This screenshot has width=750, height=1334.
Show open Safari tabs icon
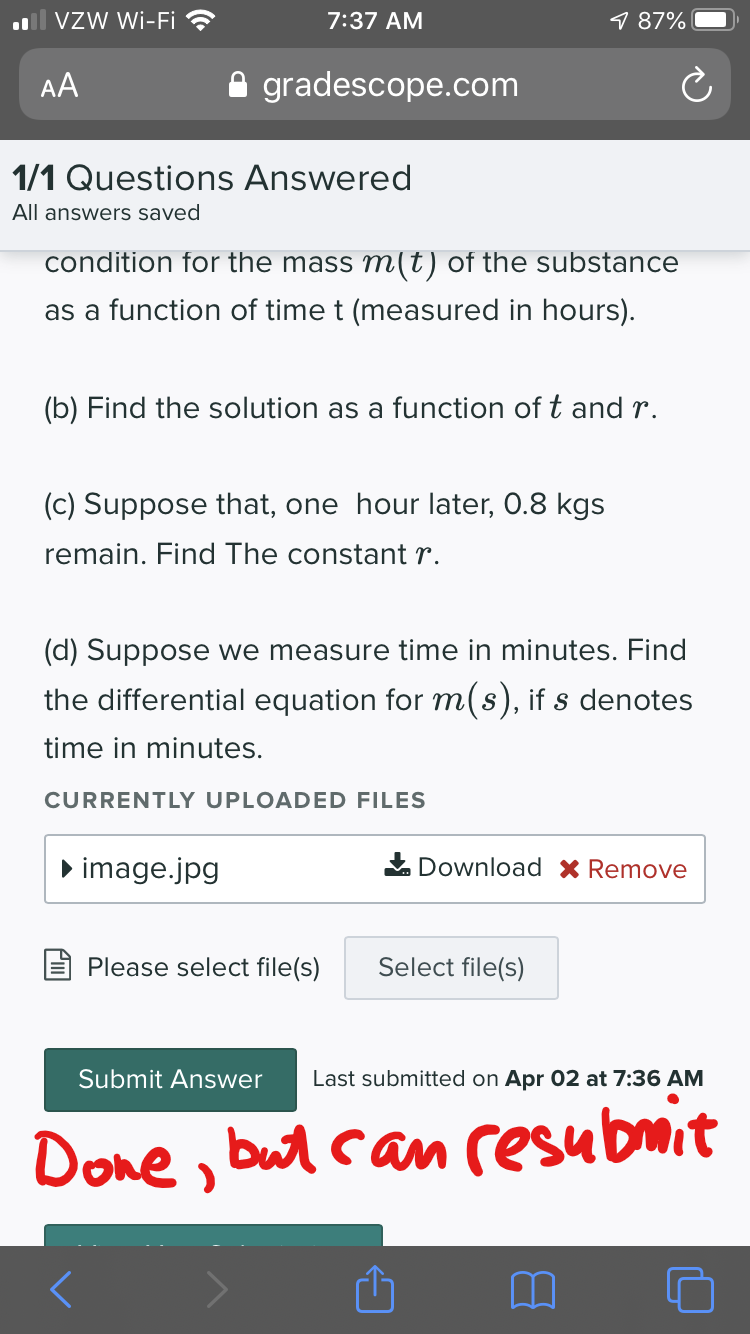(x=689, y=1289)
